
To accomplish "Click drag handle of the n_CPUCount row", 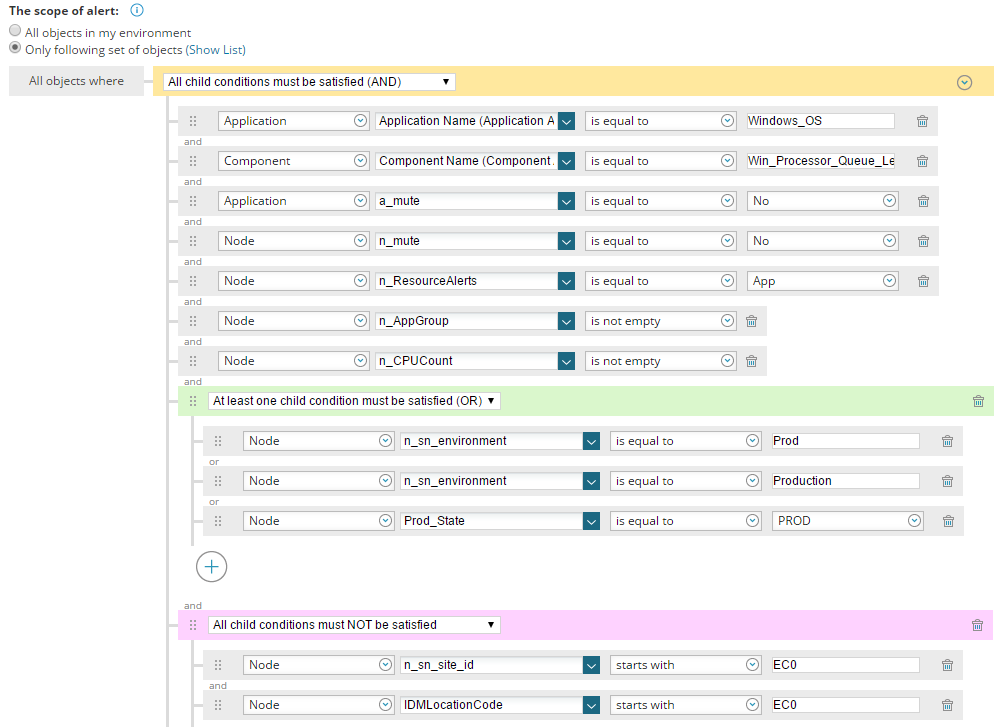I will pos(193,361).
